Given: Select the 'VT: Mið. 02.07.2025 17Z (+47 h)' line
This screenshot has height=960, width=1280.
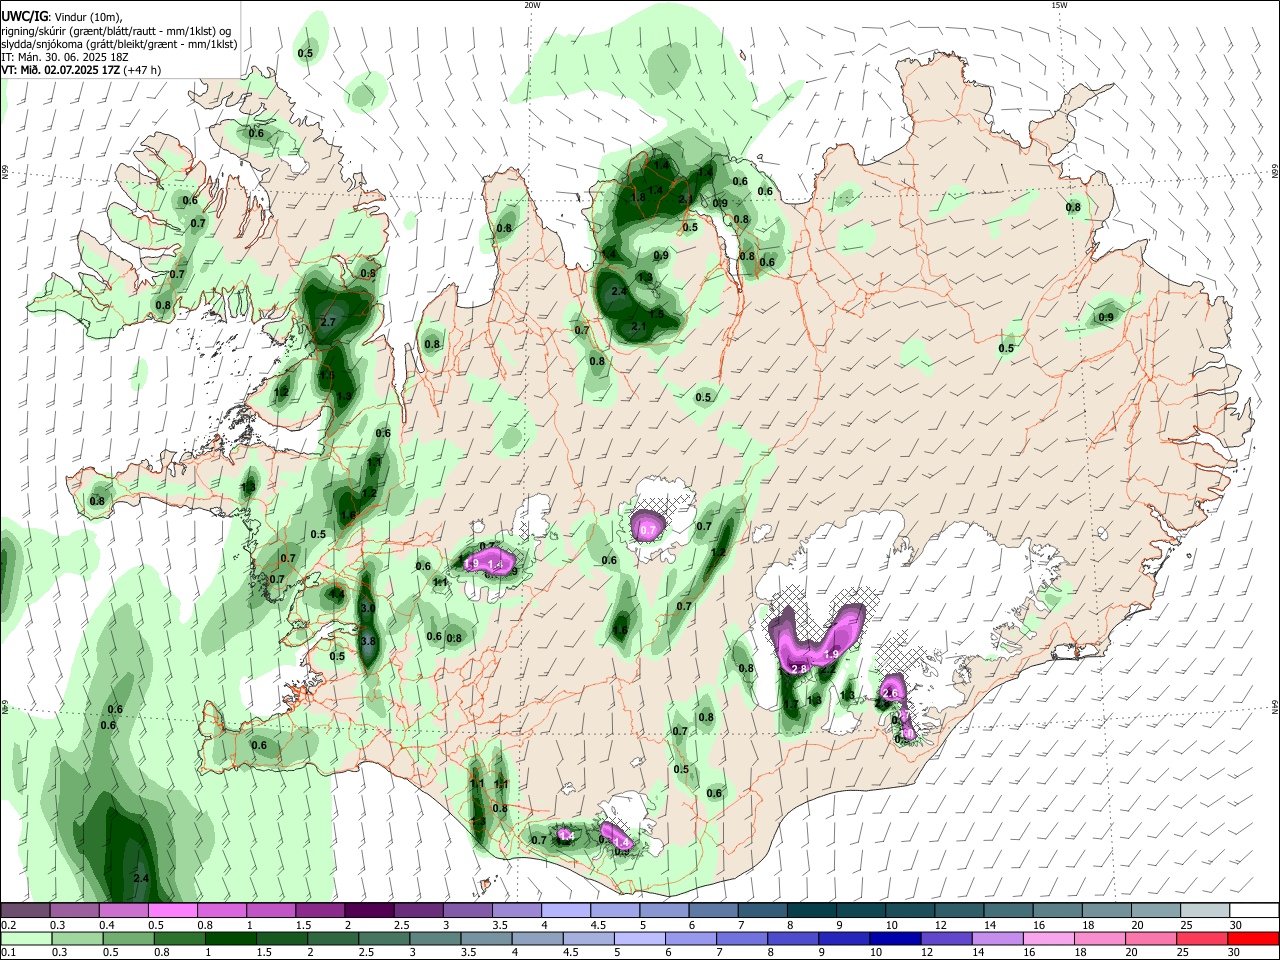Looking at the screenshot, I should pyautogui.click(x=81, y=70).
